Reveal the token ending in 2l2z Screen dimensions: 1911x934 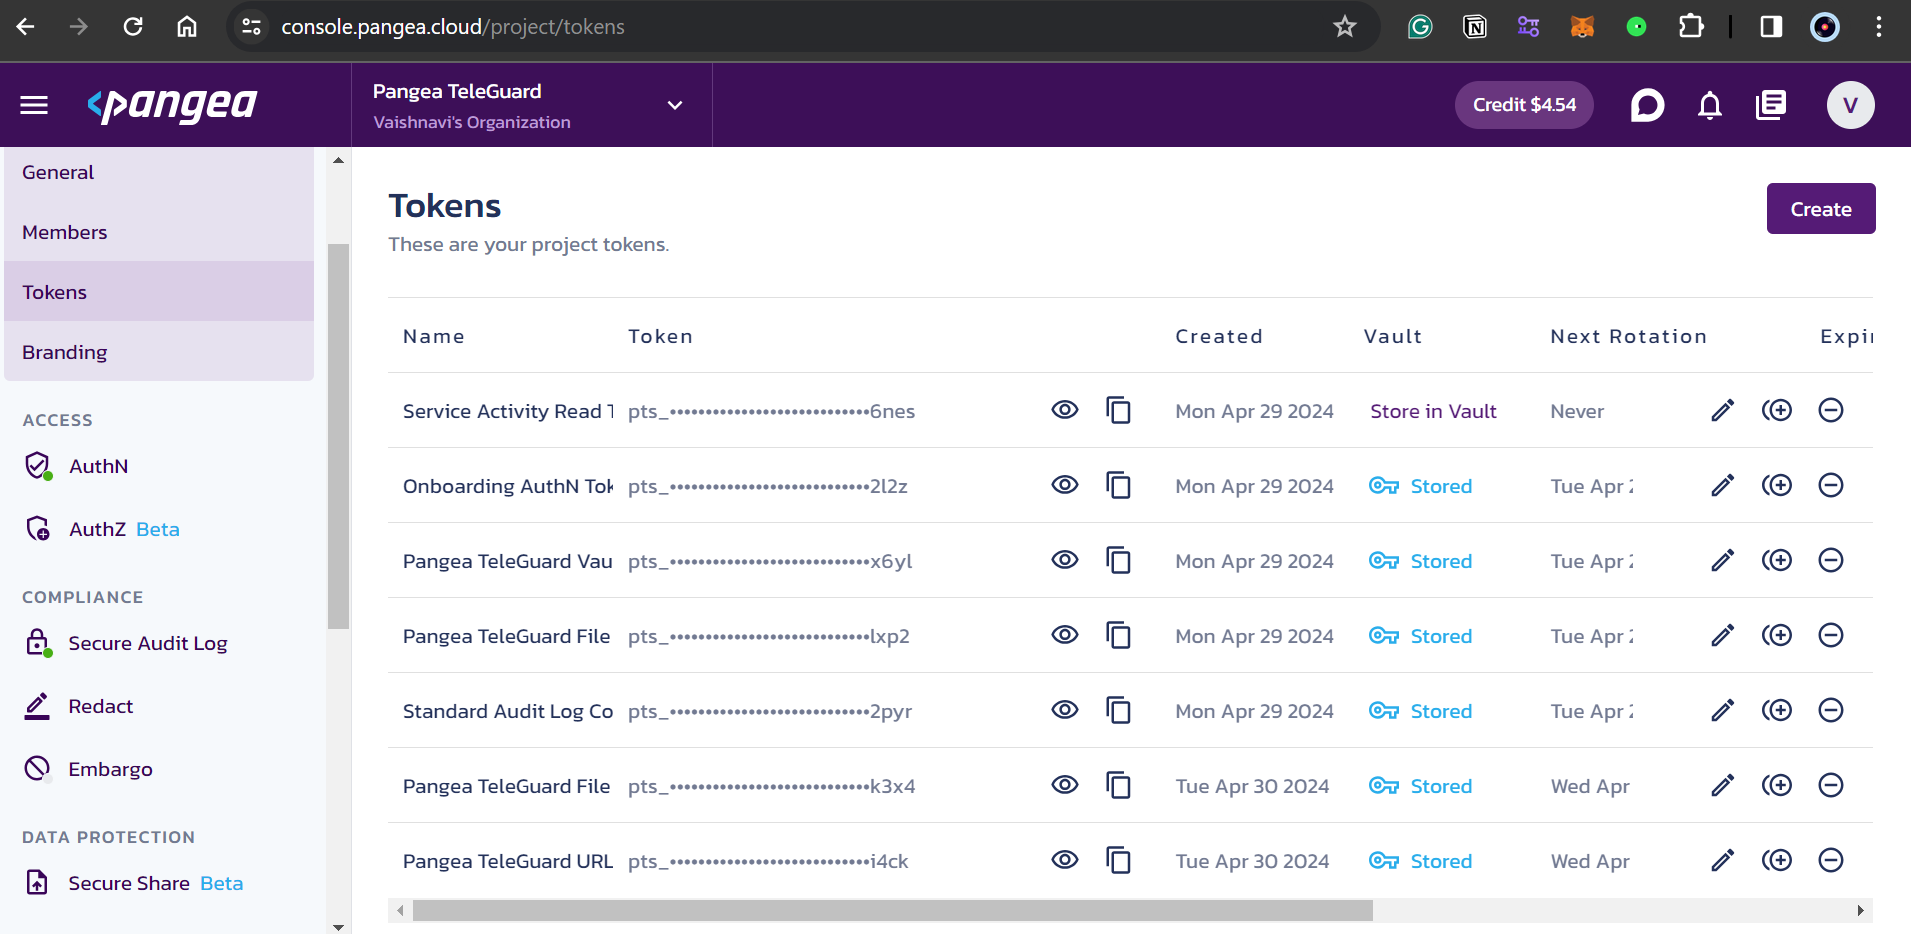1065,485
